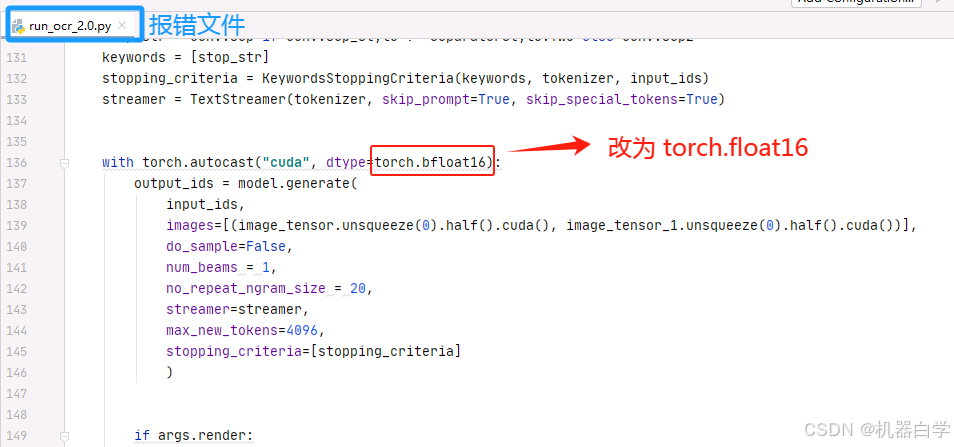Click the num_beams parameter
The width and height of the screenshot is (954, 447).
(201, 268)
